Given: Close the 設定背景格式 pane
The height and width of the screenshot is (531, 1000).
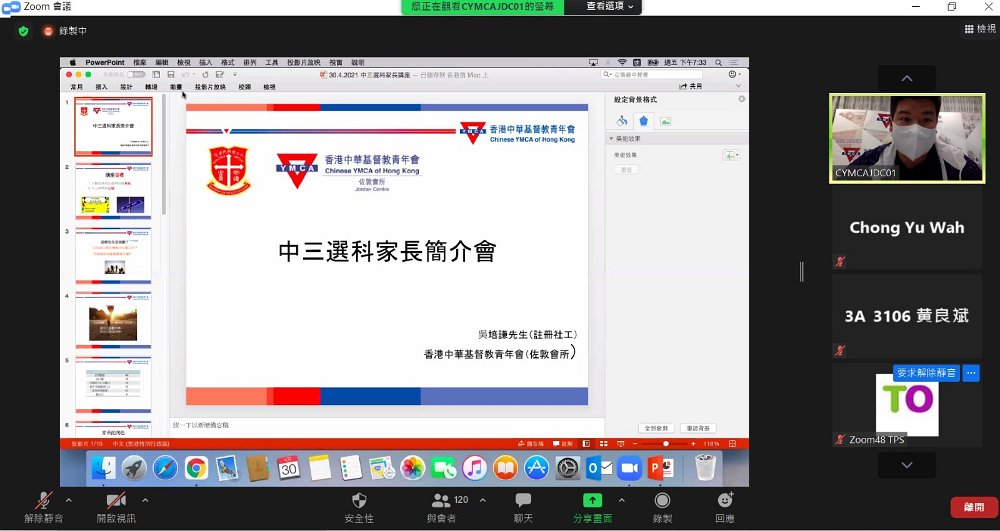Looking at the screenshot, I should pyautogui.click(x=742, y=99).
